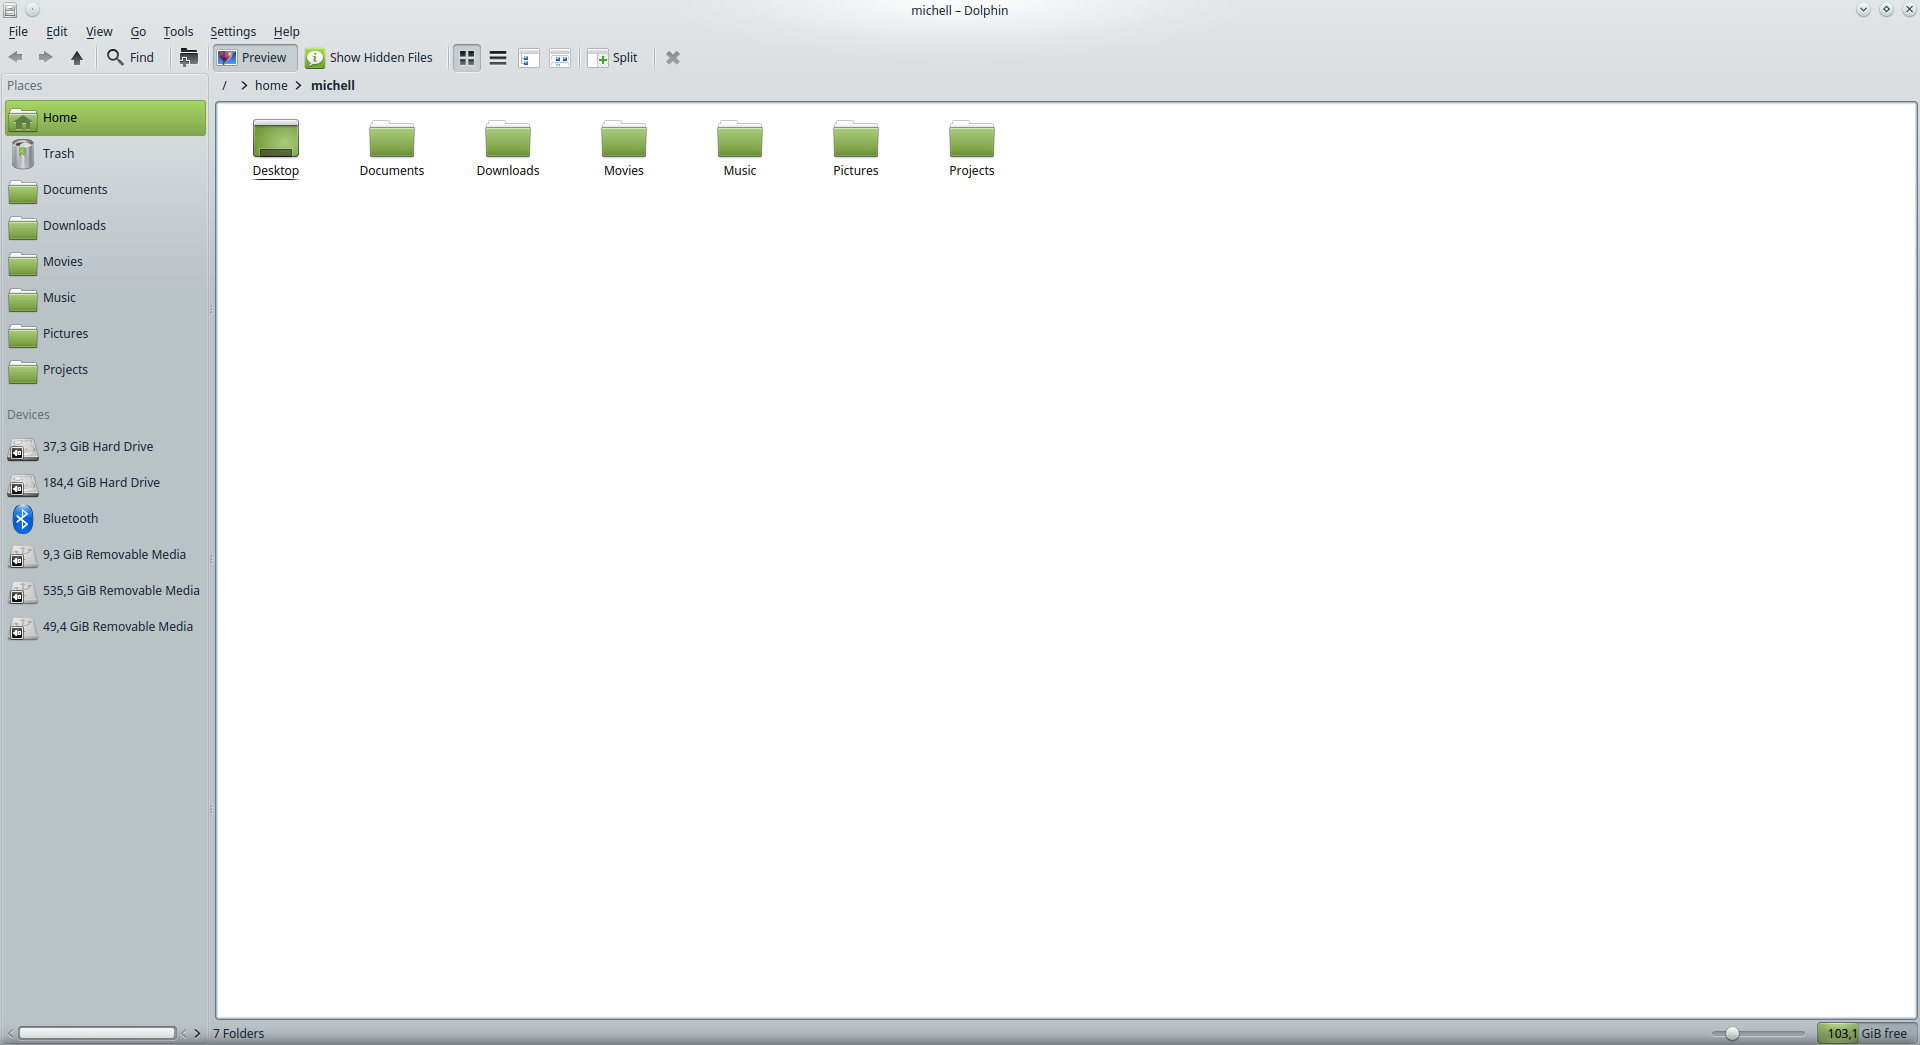
Task: Select the Downloads folder in file view
Action: point(508,148)
